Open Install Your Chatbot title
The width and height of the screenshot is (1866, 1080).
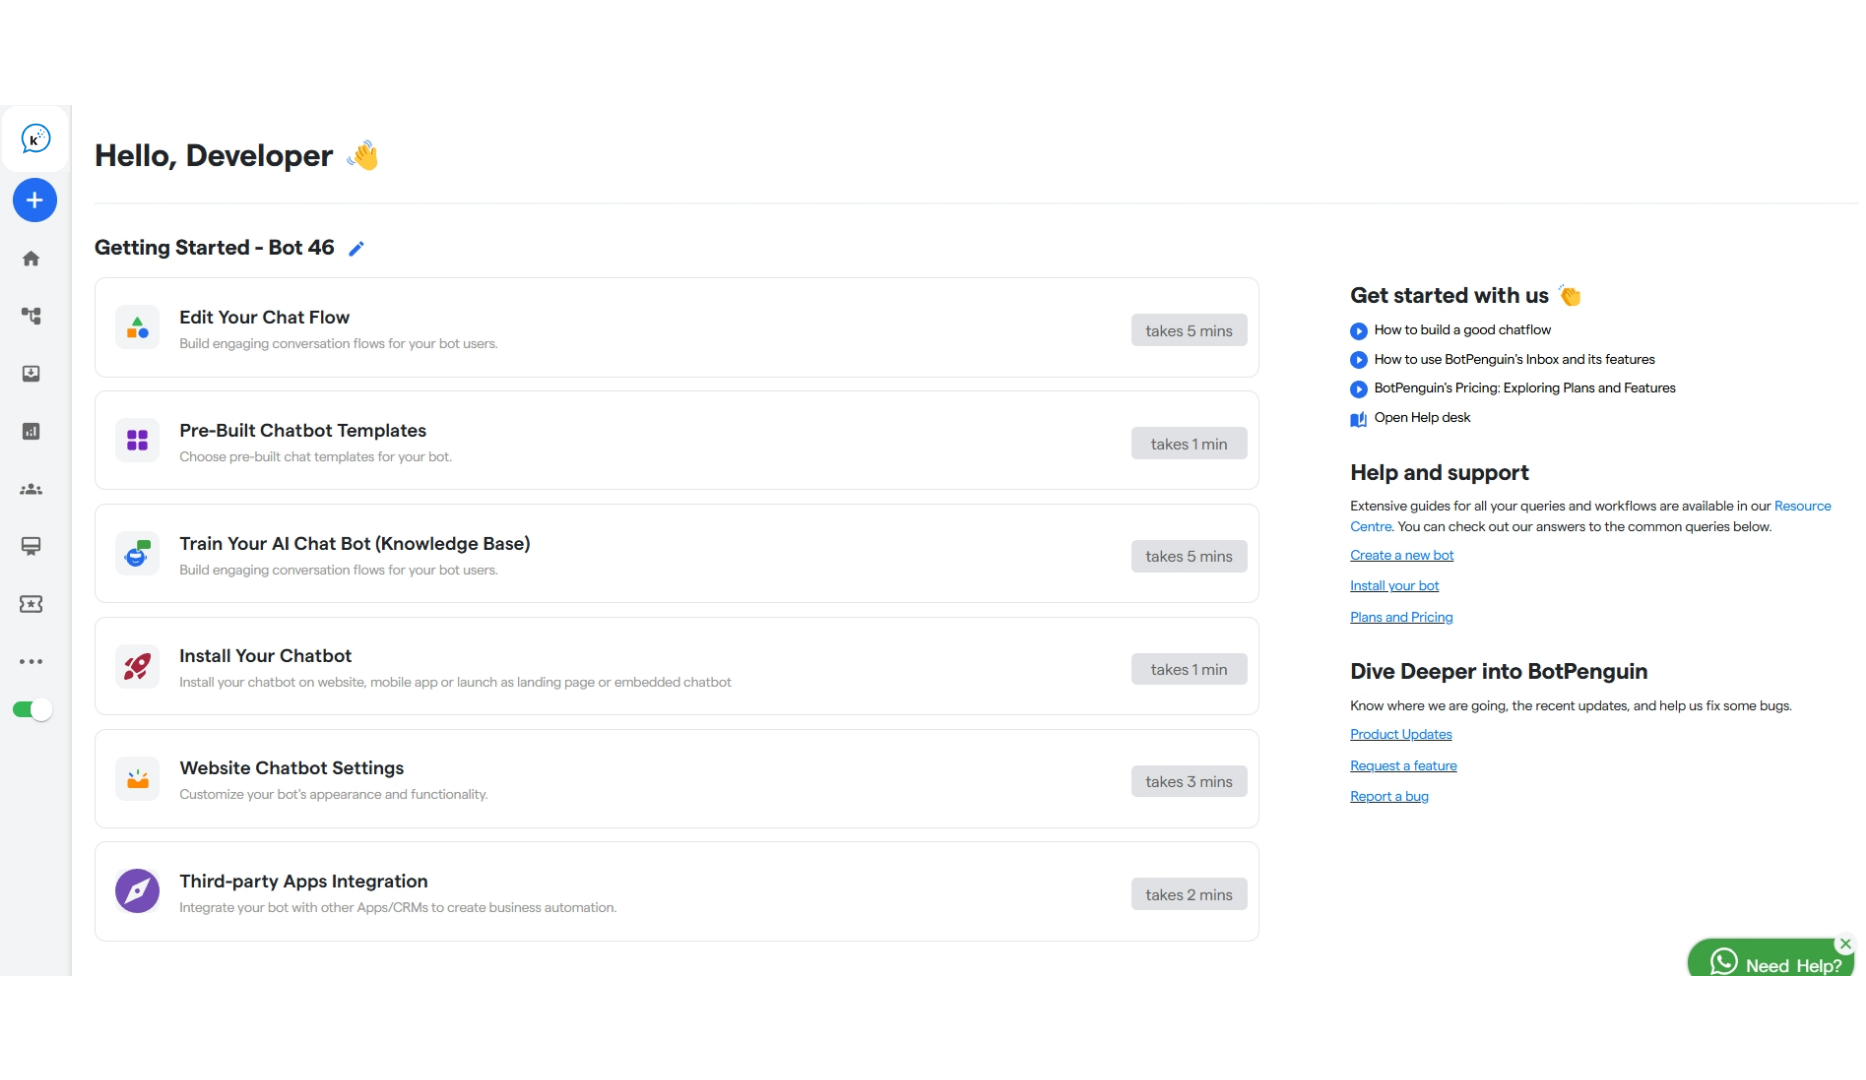click(265, 656)
